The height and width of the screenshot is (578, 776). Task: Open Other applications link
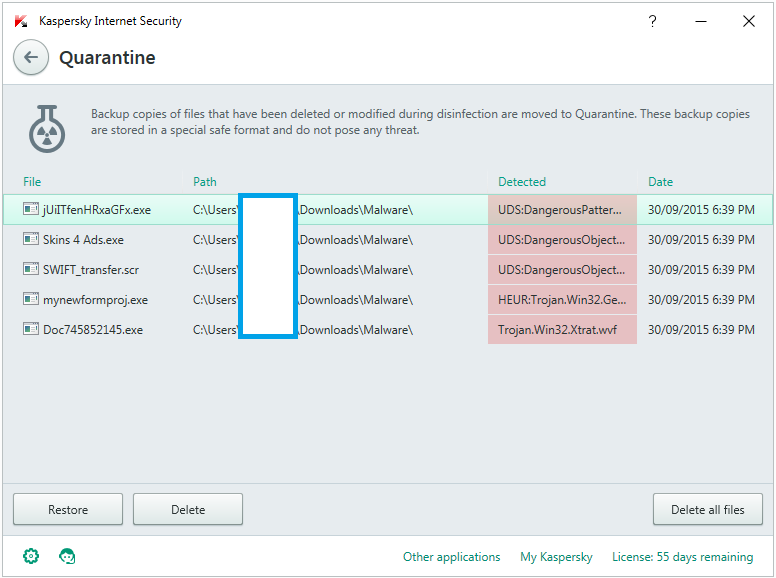click(451, 557)
